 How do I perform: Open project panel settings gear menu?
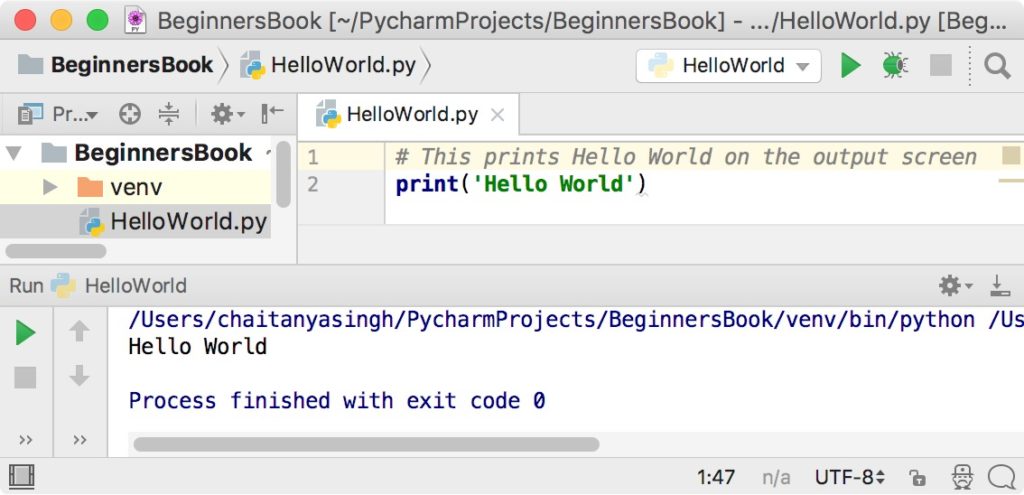pyautogui.click(x=227, y=114)
